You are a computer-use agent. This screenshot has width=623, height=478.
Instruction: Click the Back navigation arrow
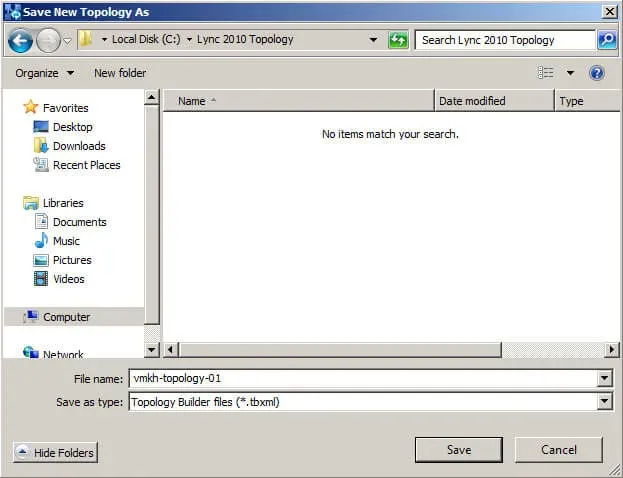(20, 40)
